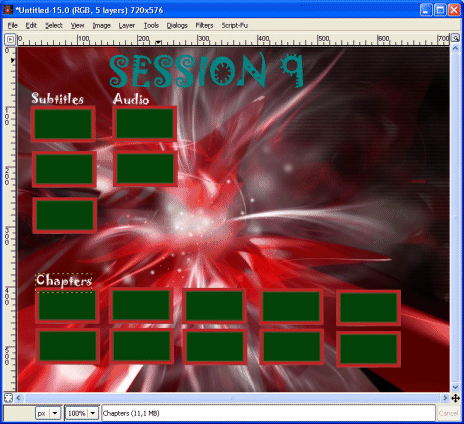Click the zoom-on-resize magnifier icon
Image resolution: width=464 pixels, height=424 pixels.
click(x=455, y=39)
